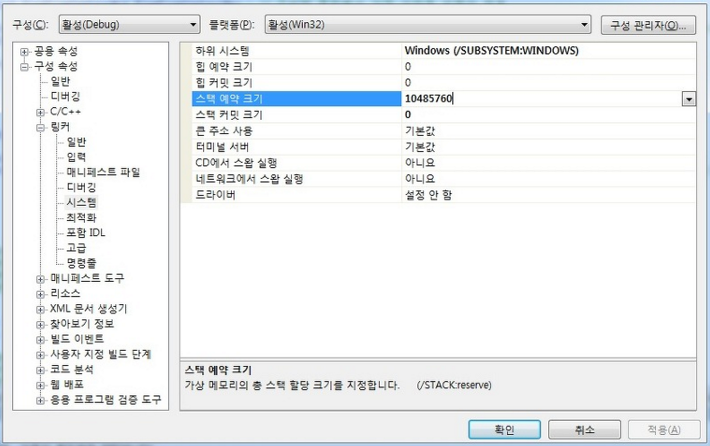Expand the 공용 속성 tree node
This screenshot has height=446, width=710.
point(24,52)
